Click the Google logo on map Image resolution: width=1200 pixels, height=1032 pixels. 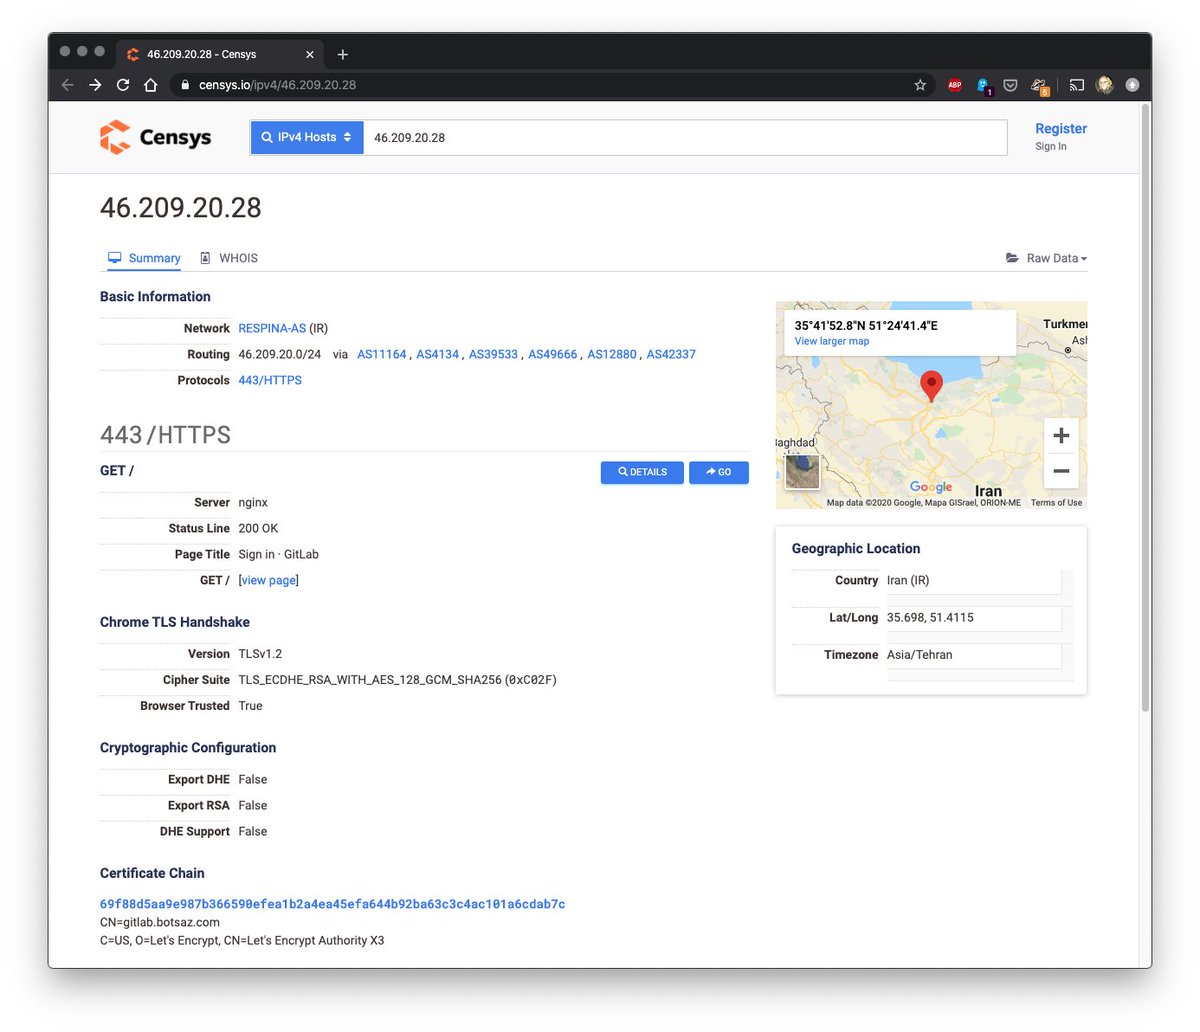point(931,487)
